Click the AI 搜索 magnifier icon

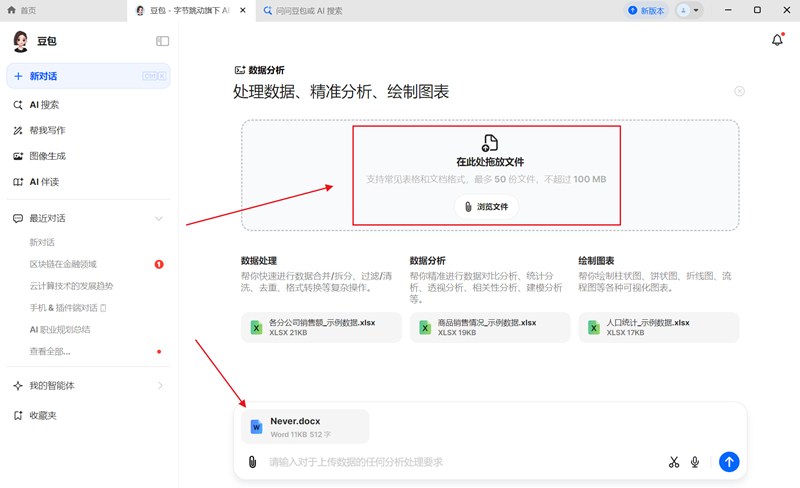[x=18, y=105]
